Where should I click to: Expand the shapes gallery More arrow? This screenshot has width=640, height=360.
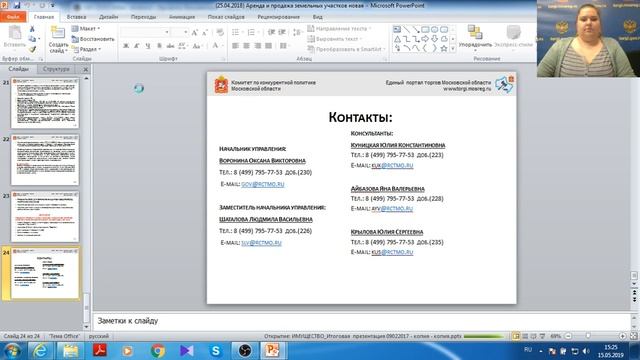tap(453, 49)
